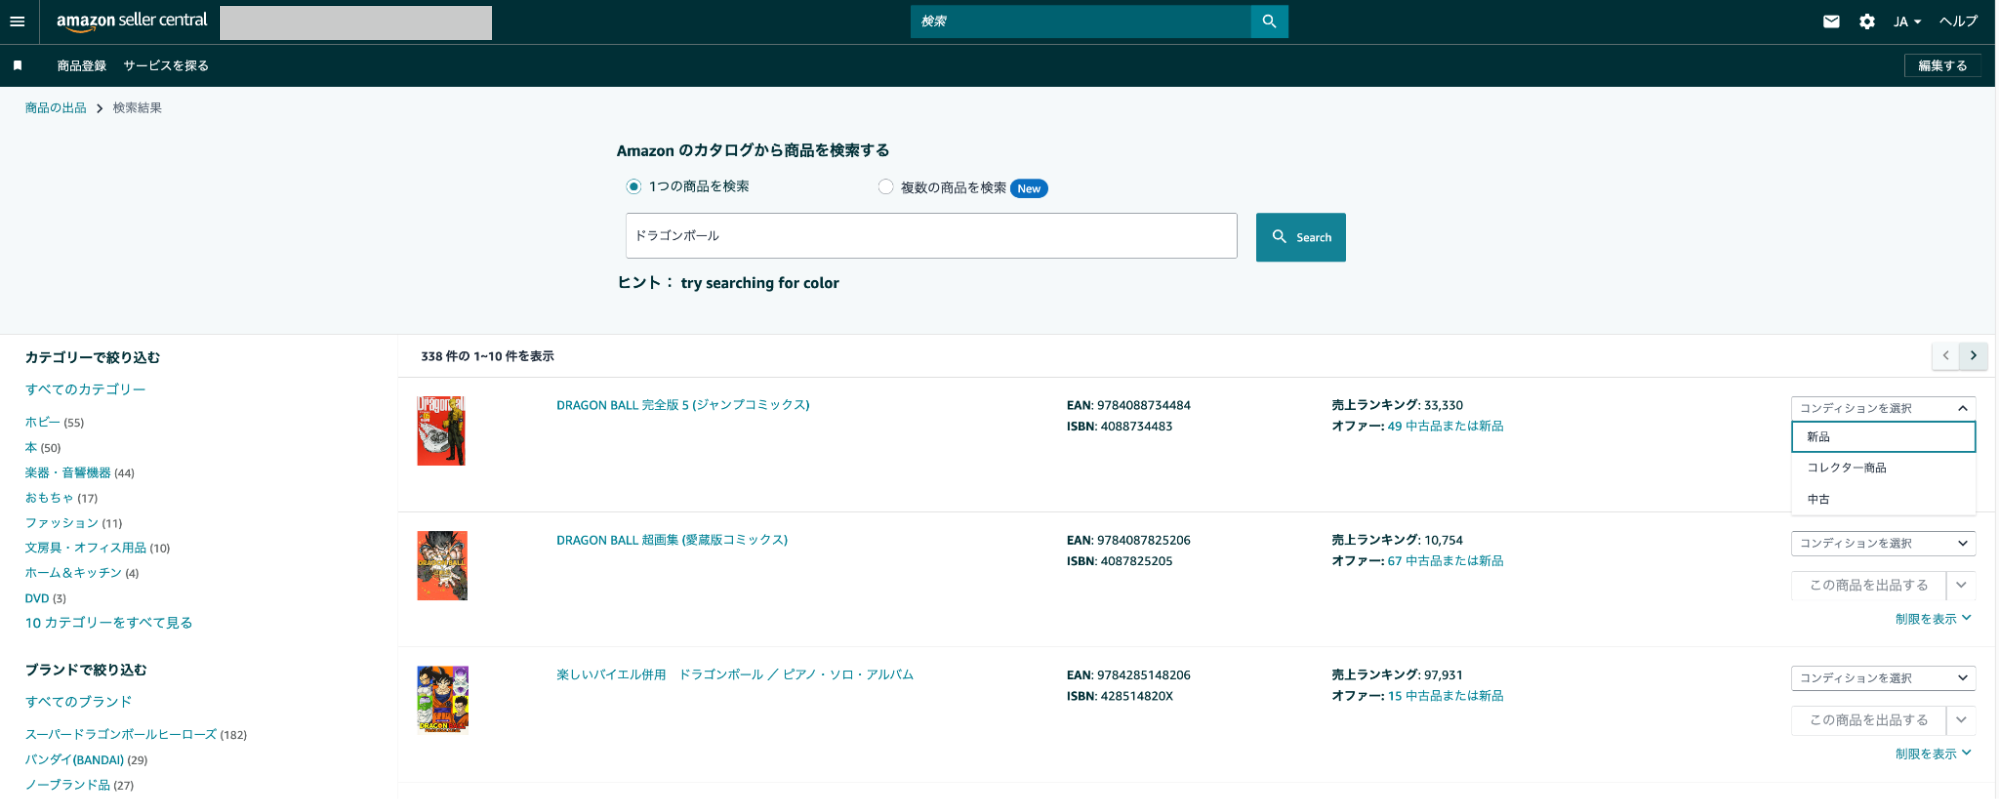Filter by バンダイ(BANDAI) brand
The height and width of the screenshot is (800, 1999).
(74, 759)
